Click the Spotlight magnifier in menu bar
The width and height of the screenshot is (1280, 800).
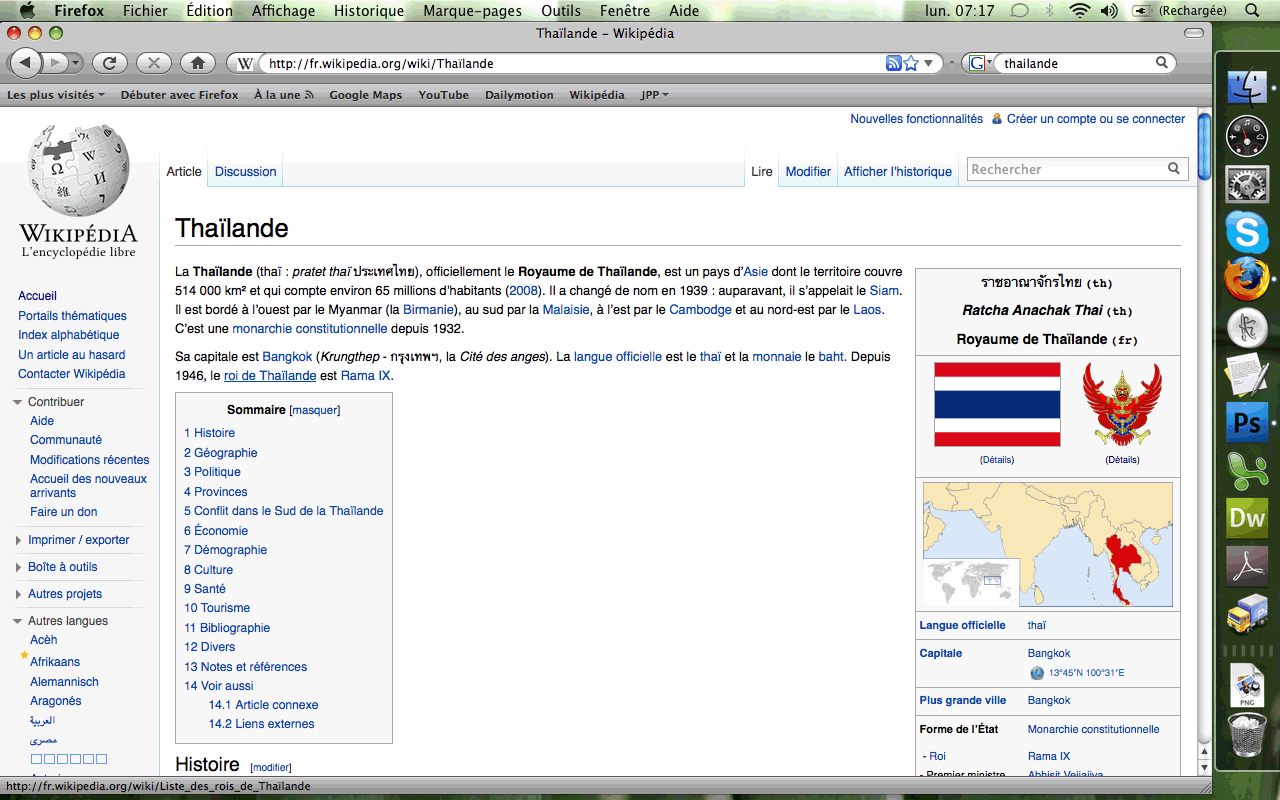[1252, 10]
